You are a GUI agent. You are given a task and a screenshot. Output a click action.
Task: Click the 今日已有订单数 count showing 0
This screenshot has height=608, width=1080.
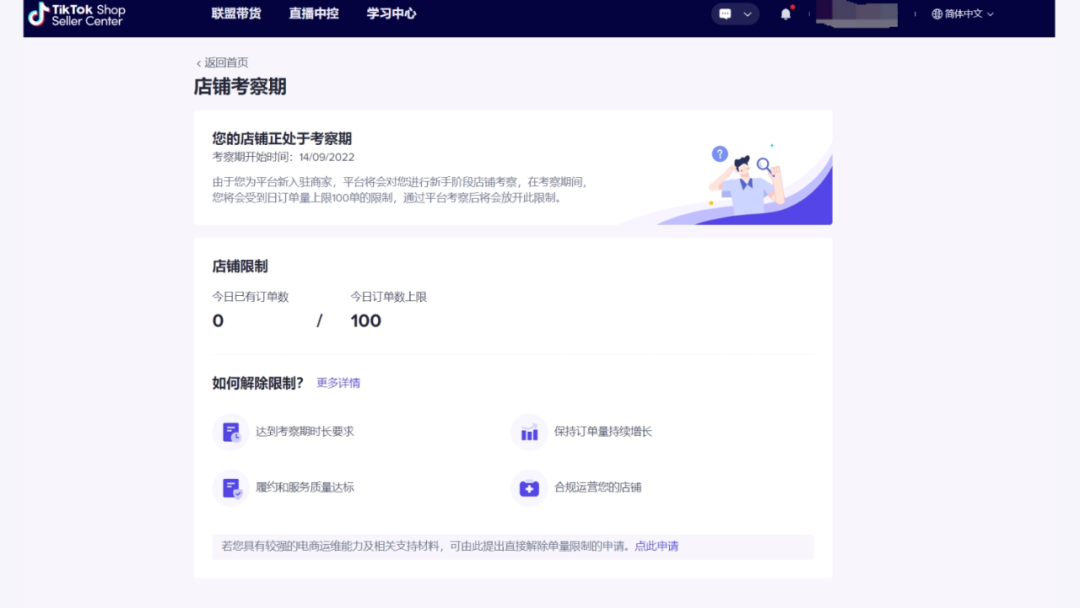pos(217,321)
